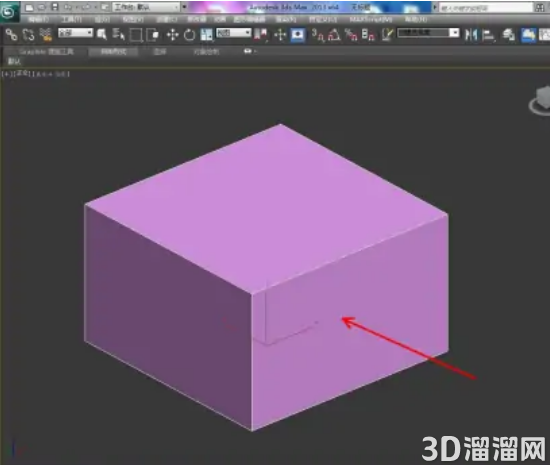550x465 pixels.
Task: Click the Open File icon in quick access
Action: pos(42,7)
